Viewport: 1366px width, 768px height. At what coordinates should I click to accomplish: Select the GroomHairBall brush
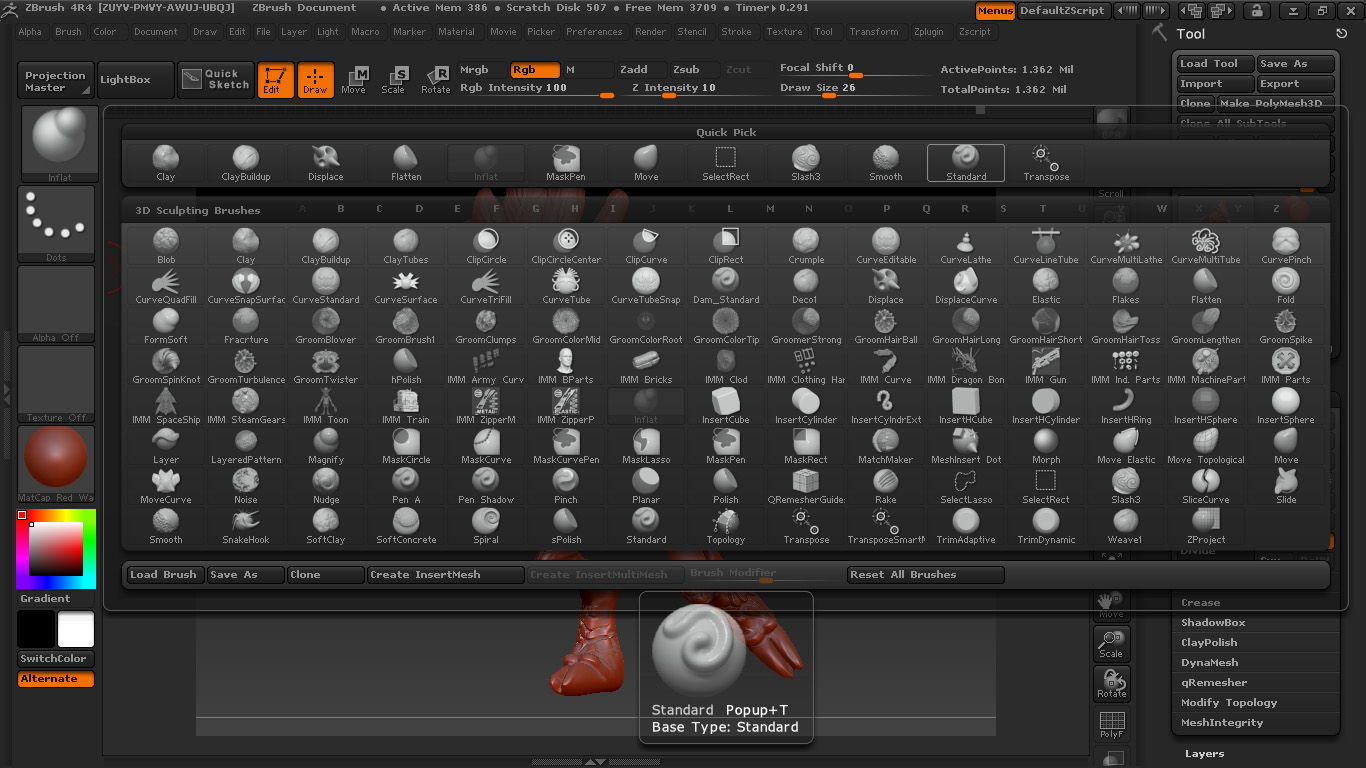[x=886, y=326]
